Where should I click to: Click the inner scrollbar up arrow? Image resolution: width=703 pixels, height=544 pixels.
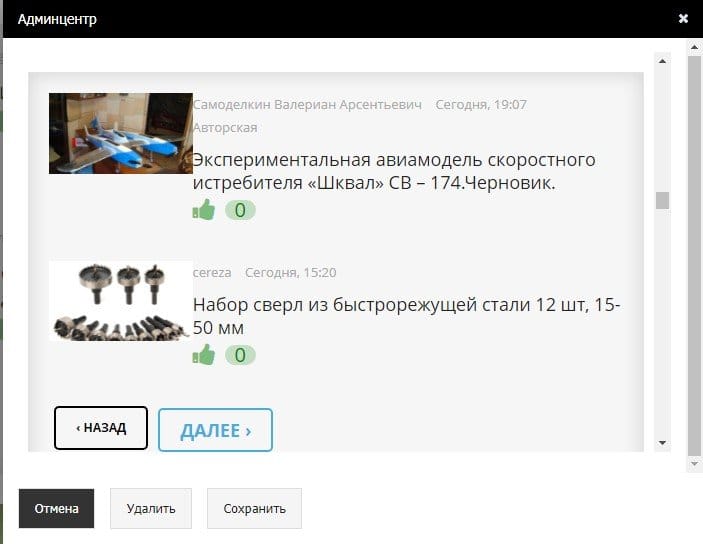662,61
